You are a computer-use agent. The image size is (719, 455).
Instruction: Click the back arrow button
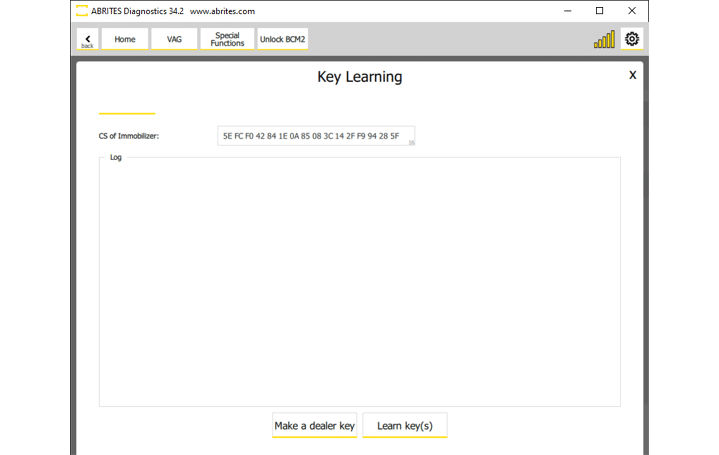[x=87, y=40]
